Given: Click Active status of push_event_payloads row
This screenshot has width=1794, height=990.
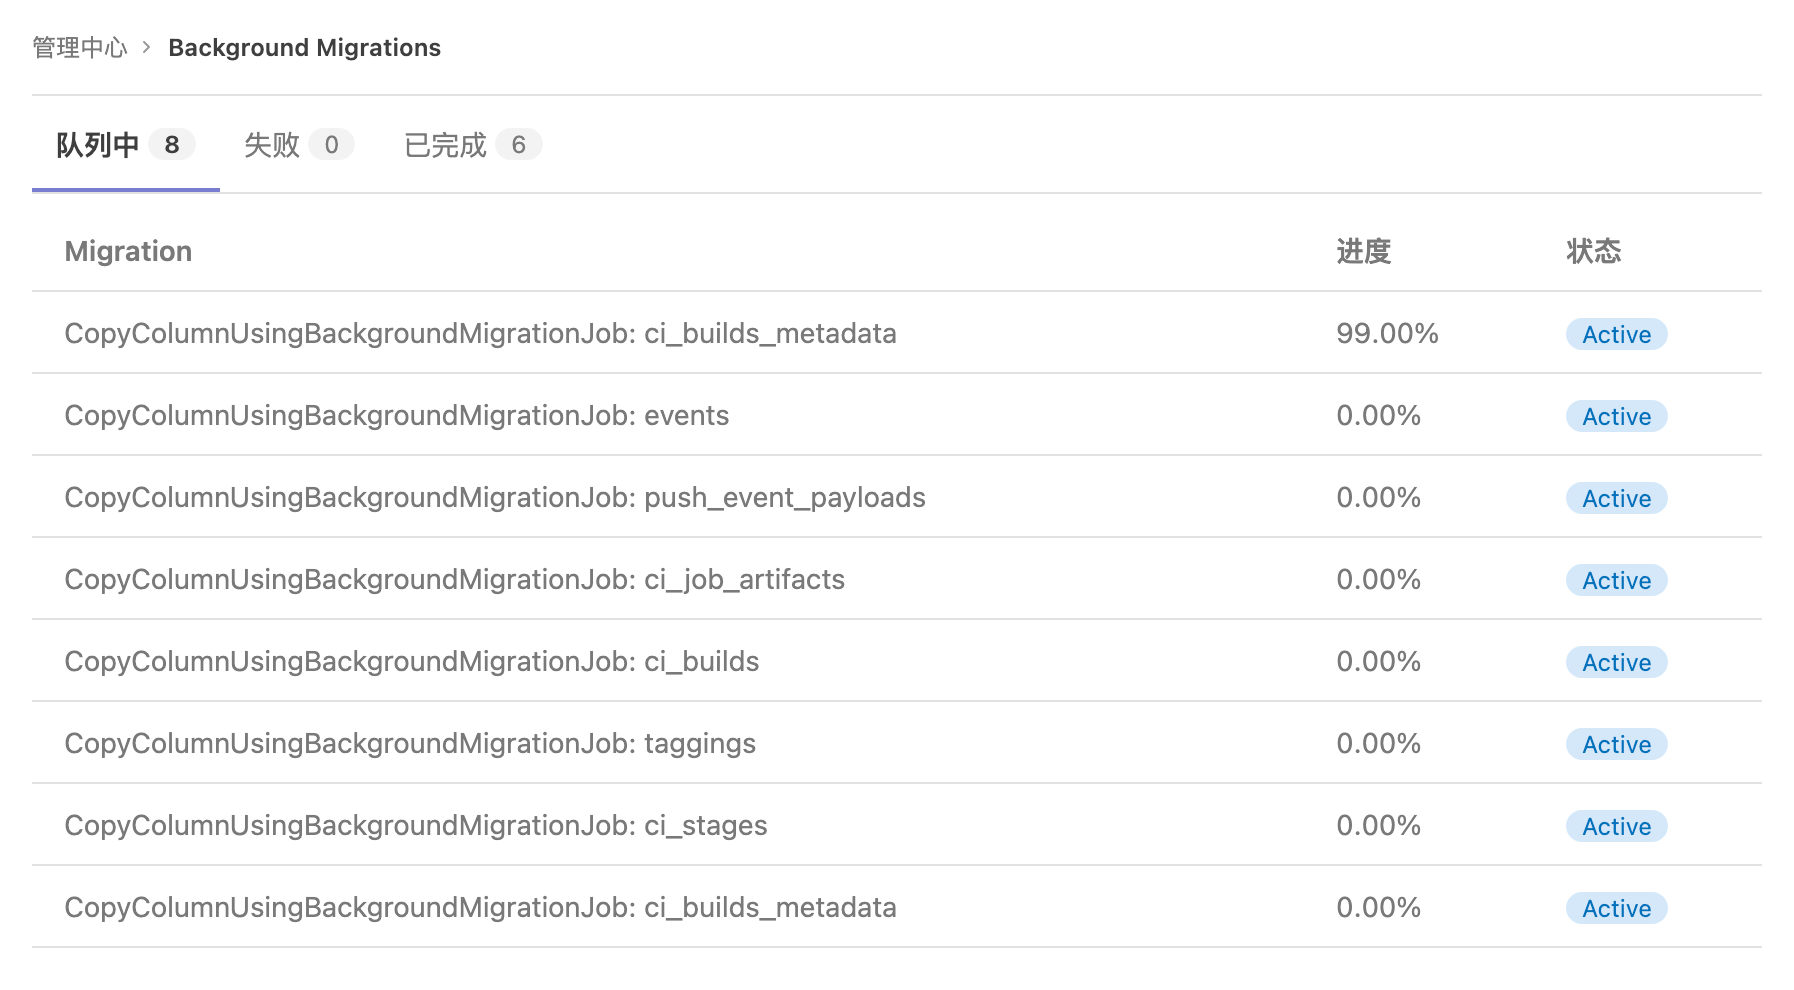Looking at the screenshot, I should pyautogui.click(x=1616, y=499).
